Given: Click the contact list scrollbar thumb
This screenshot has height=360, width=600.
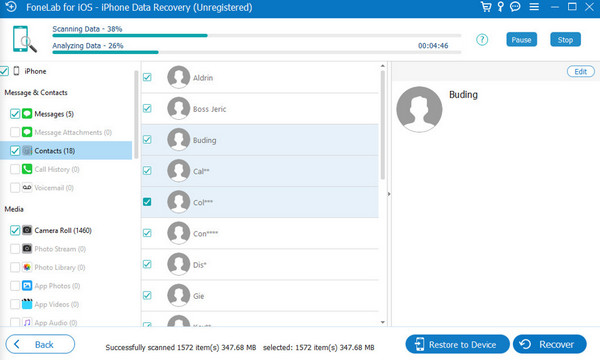Looking at the screenshot, I should [383, 125].
